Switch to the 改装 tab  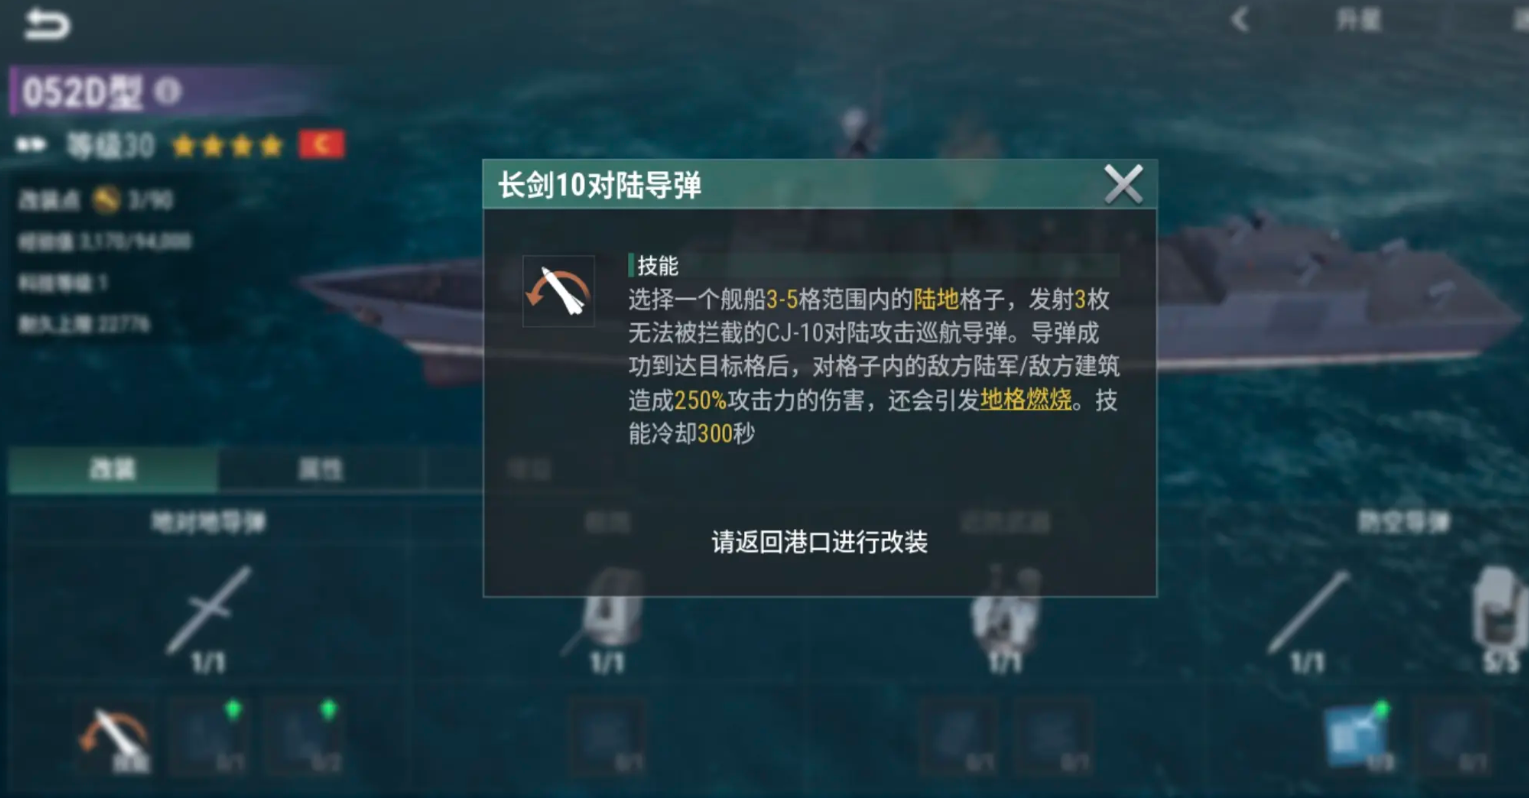(x=113, y=469)
